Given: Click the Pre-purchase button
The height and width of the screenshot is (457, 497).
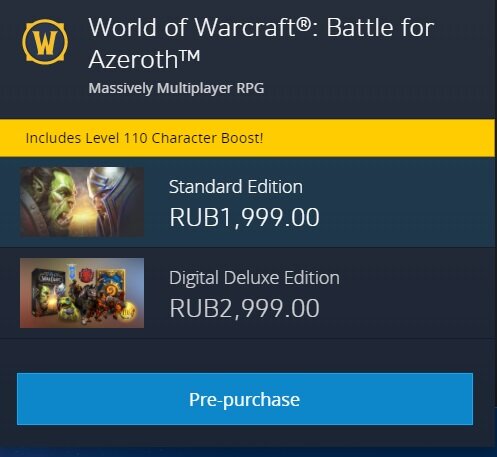Looking at the screenshot, I should click(x=245, y=399).
